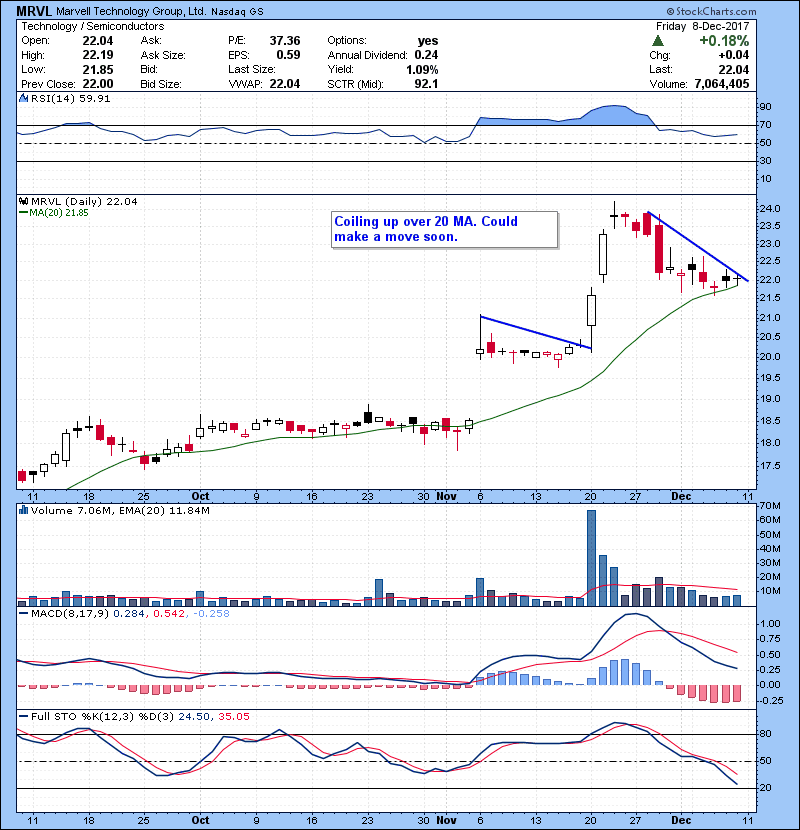
Task: Click the VWAP 22.04 value
Action: 285,84
